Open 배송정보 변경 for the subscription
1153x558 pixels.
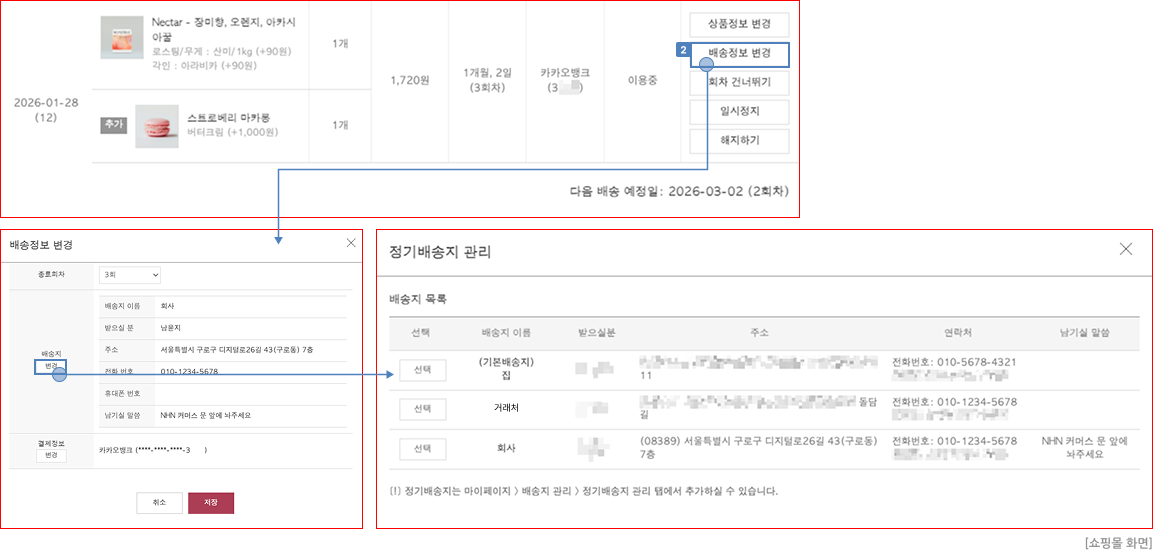point(739,53)
